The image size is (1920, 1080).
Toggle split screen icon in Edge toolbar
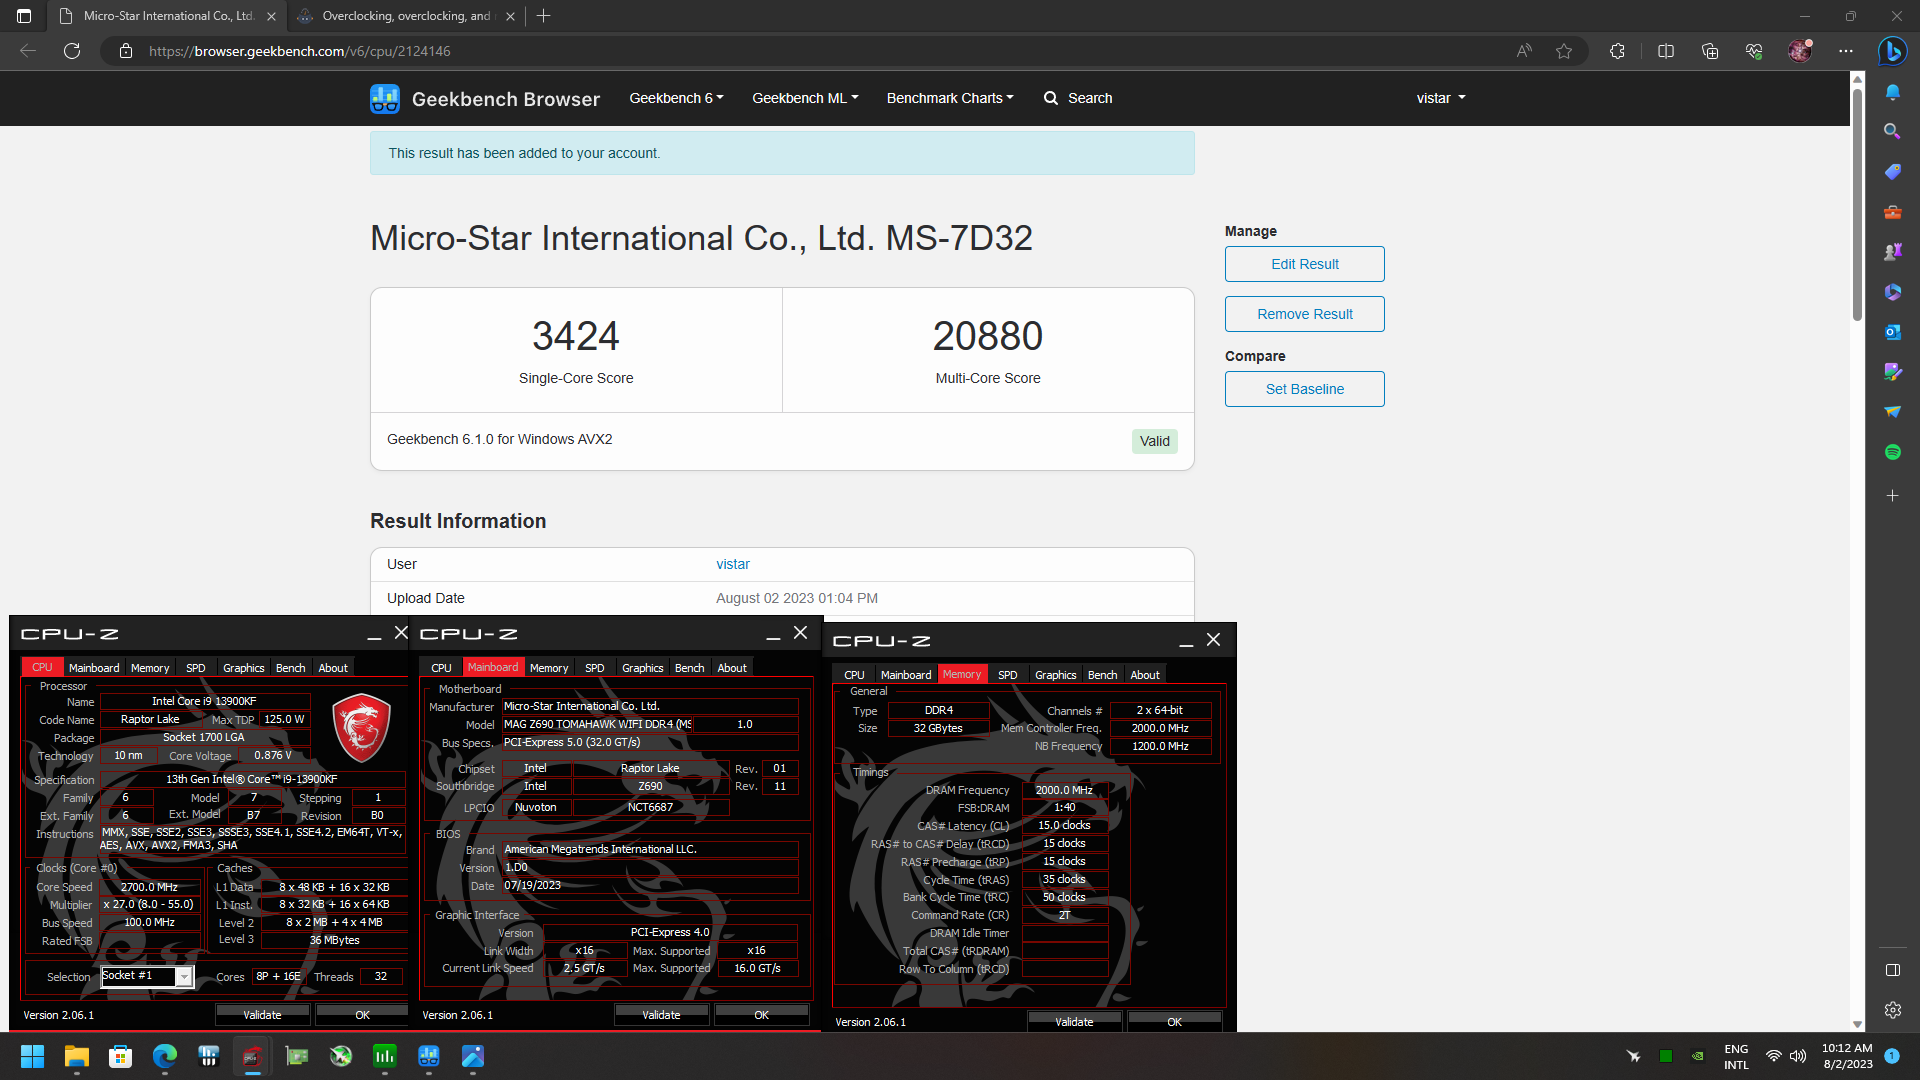point(1666,51)
